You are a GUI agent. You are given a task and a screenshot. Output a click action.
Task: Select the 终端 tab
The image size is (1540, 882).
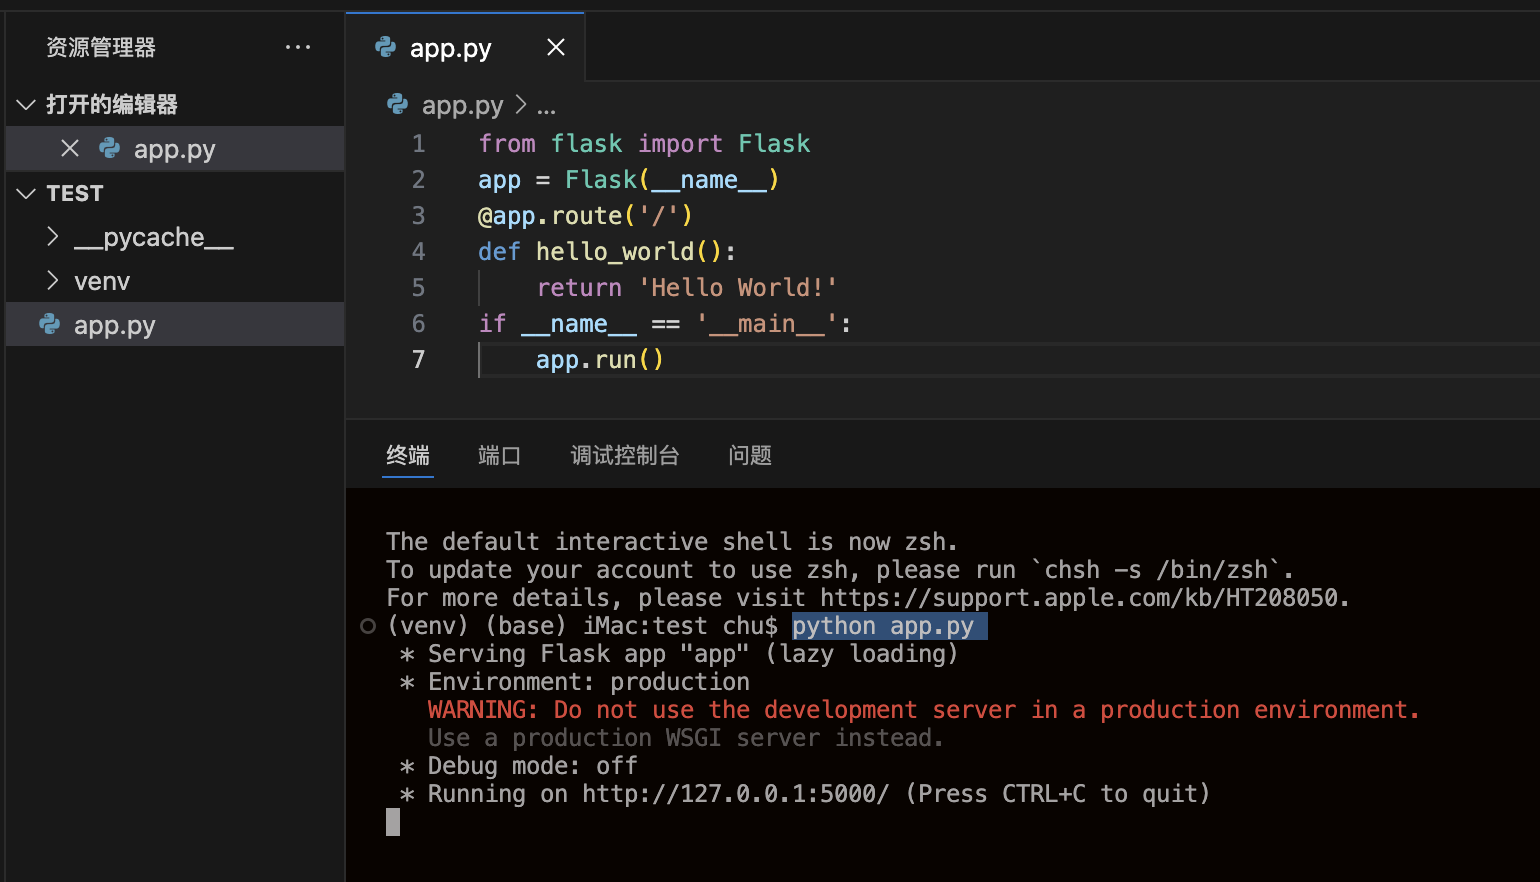pyautogui.click(x=407, y=455)
